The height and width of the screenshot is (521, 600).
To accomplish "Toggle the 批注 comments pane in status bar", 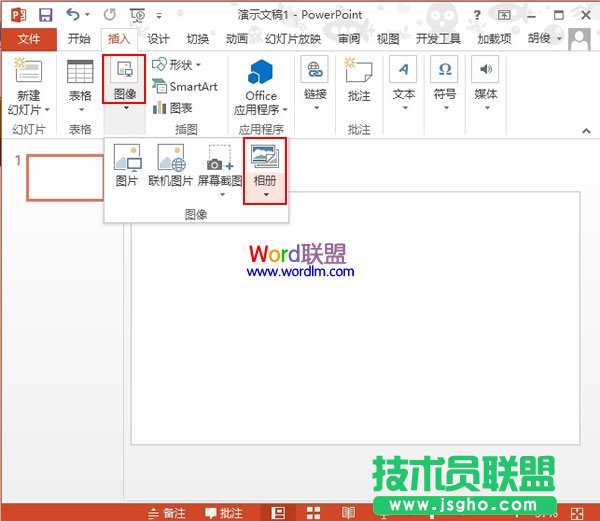I will tap(223, 513).
